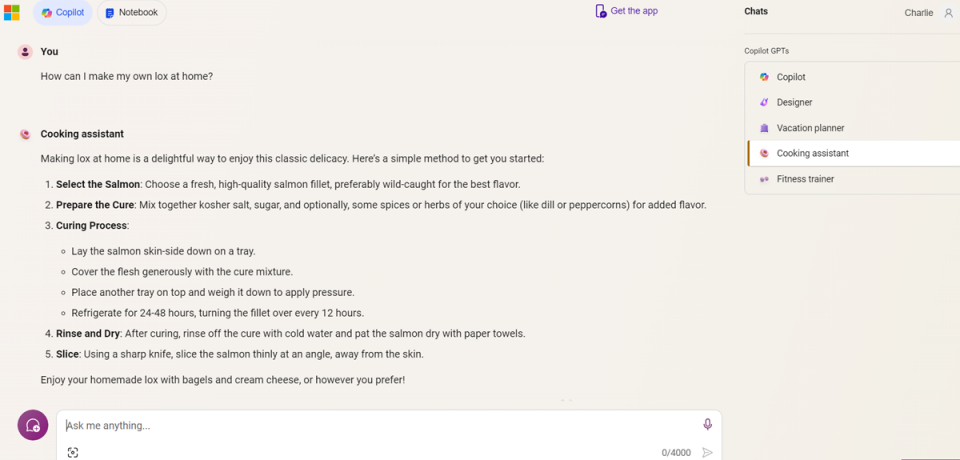960x460 pixels.
Task: Select the Designer GPT icon
Action: [x=764, y=103]
